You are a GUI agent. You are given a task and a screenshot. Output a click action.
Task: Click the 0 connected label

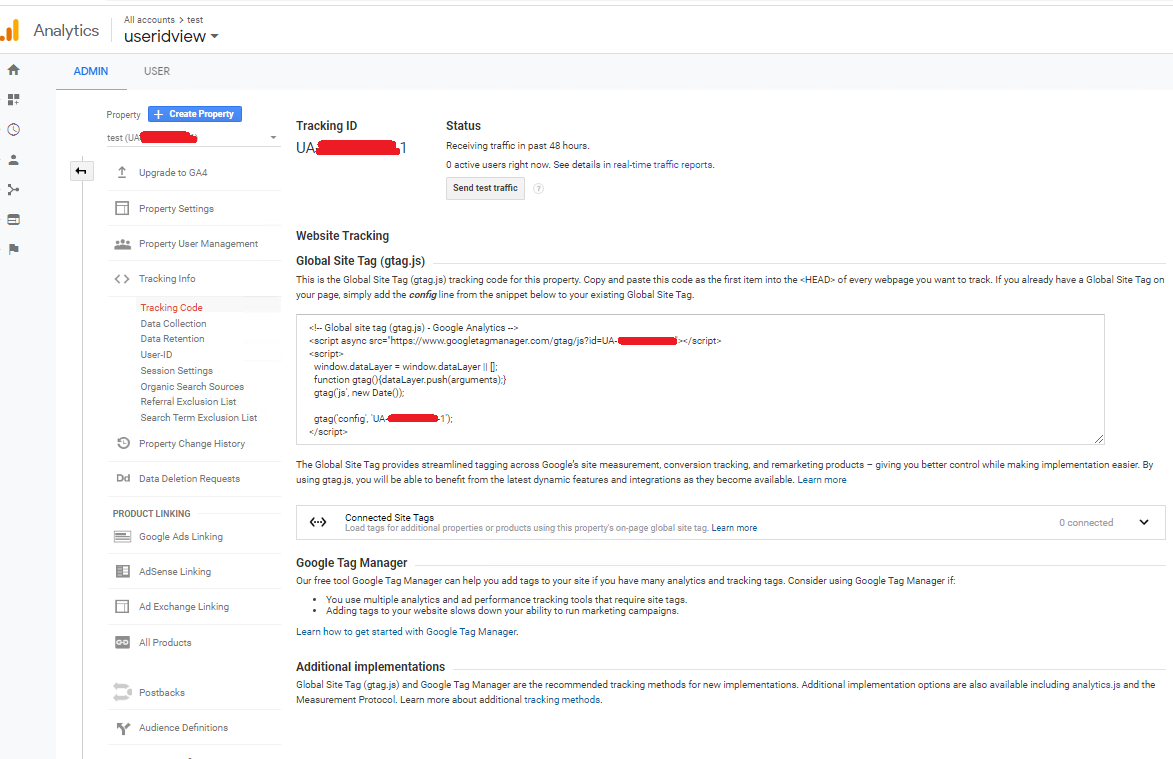click(1086, 523)
